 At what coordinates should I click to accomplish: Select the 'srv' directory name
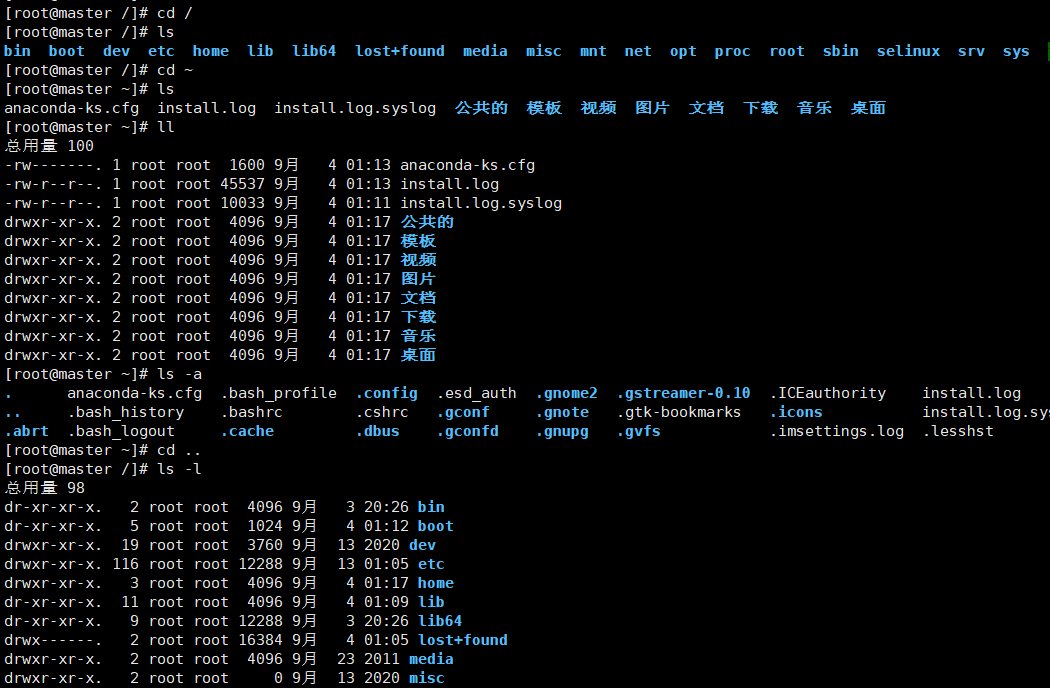click(971, 51)
